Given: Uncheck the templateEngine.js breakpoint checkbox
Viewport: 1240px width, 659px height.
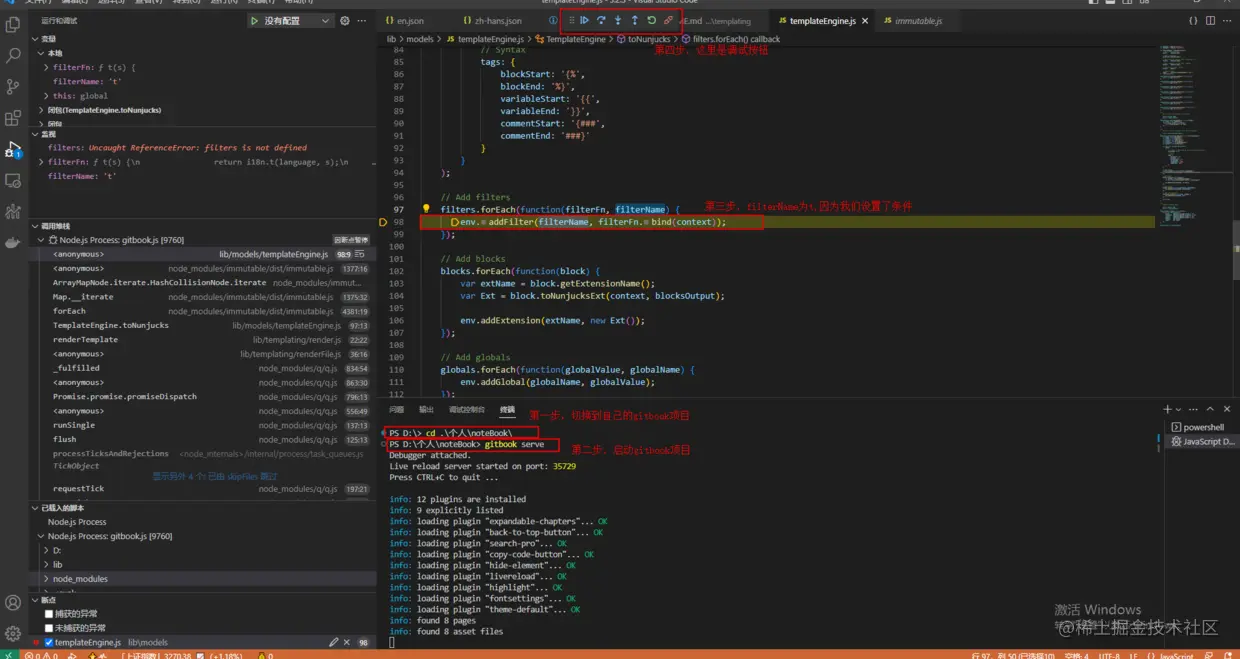Looking at the screenshot, I should tap(49, 643).
